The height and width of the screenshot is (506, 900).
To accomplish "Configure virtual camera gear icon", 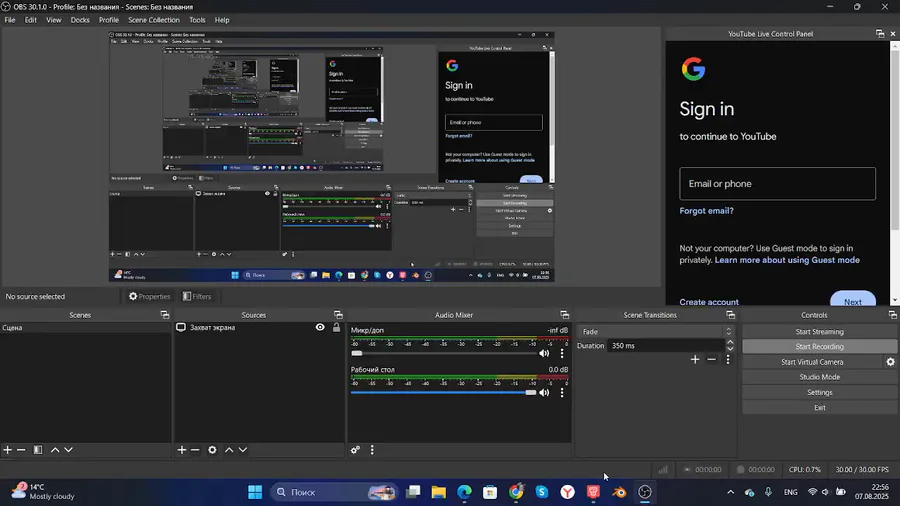I will click(x=890, y=362).
